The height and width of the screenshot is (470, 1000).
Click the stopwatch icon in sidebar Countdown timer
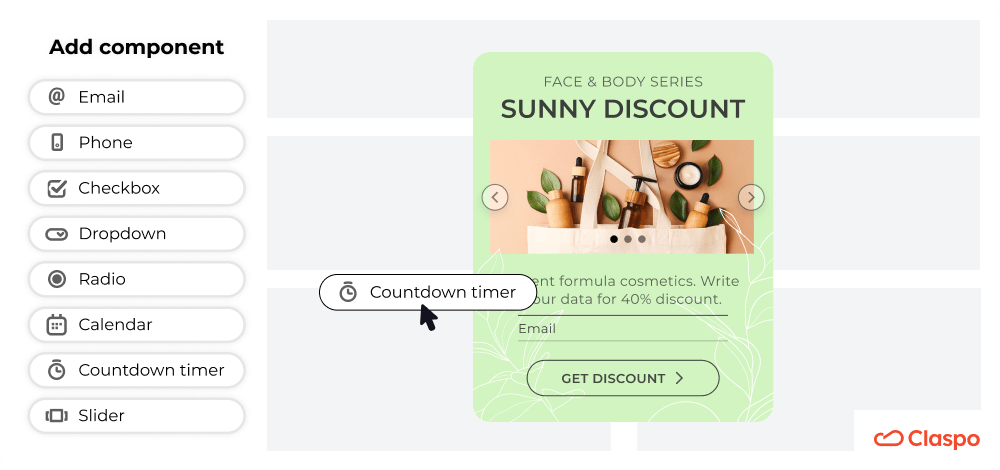(x=57, y=370)
